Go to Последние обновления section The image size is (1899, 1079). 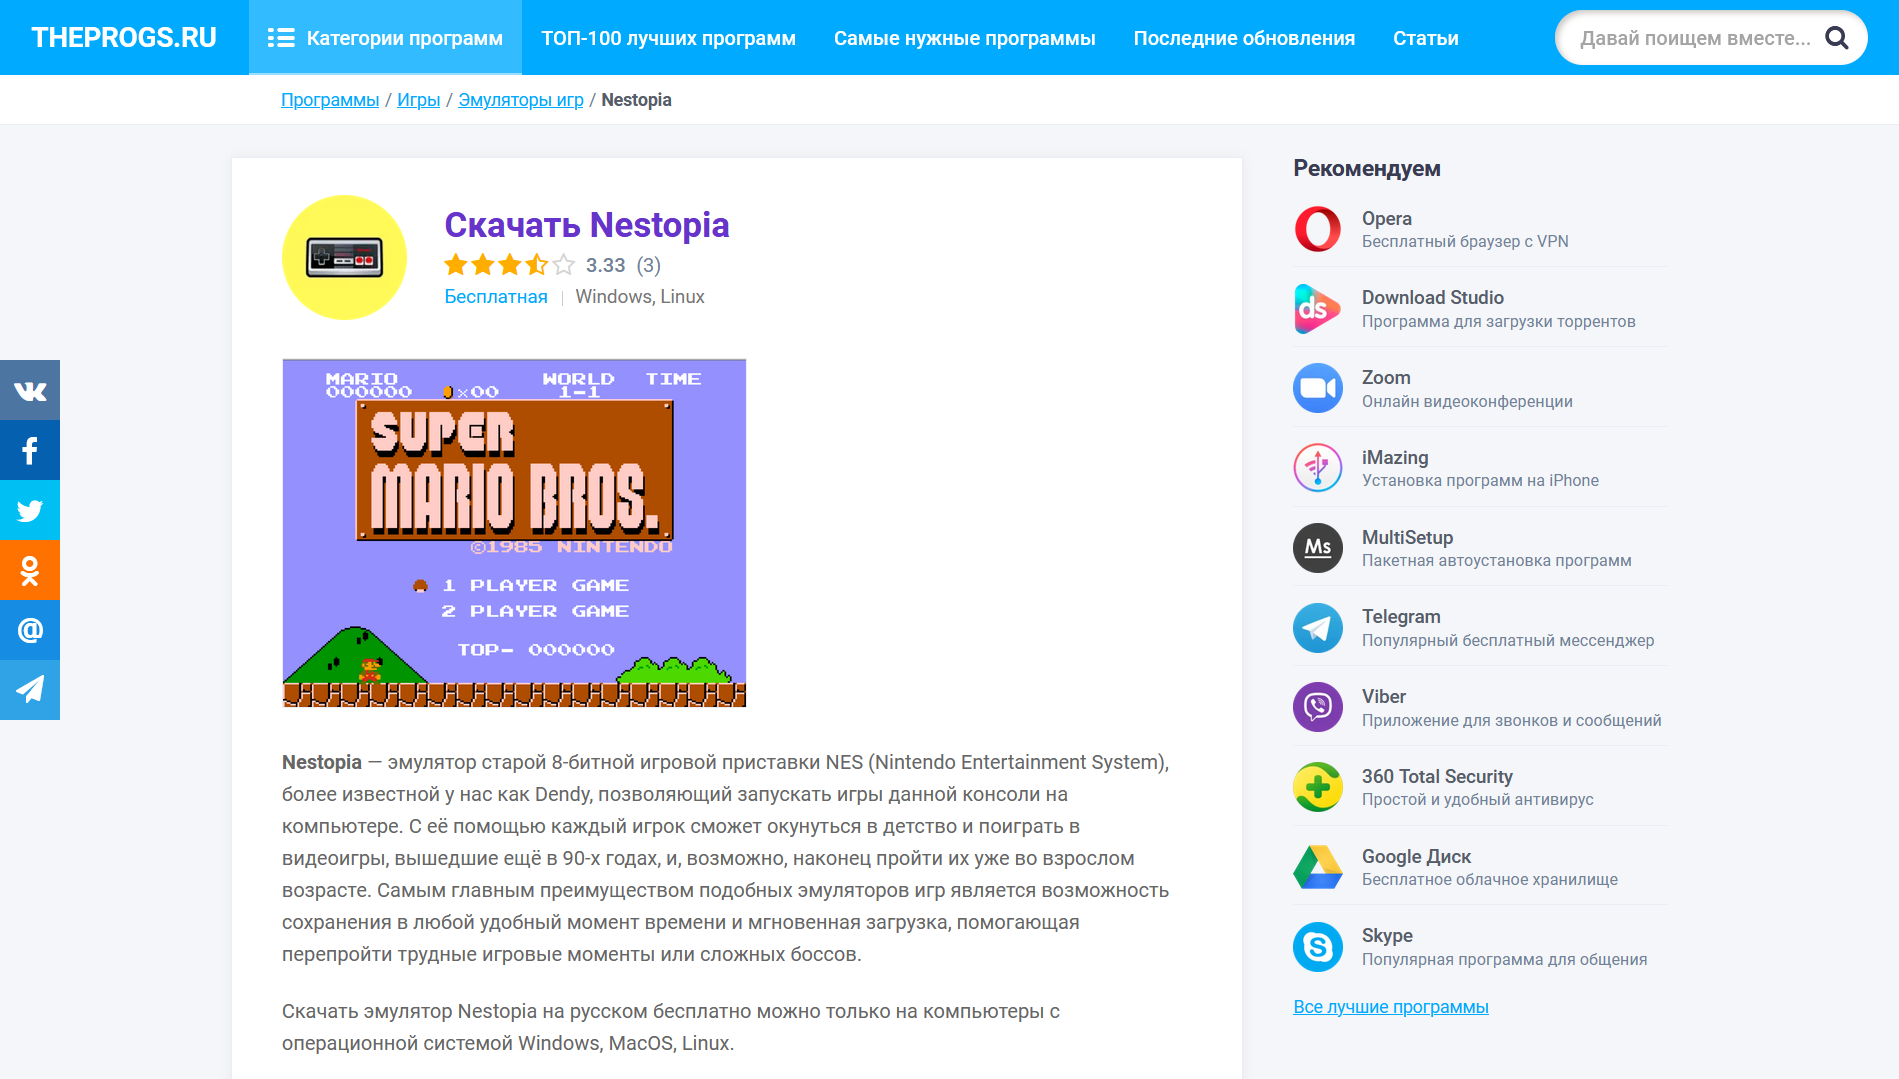[x=1244, y=38]
